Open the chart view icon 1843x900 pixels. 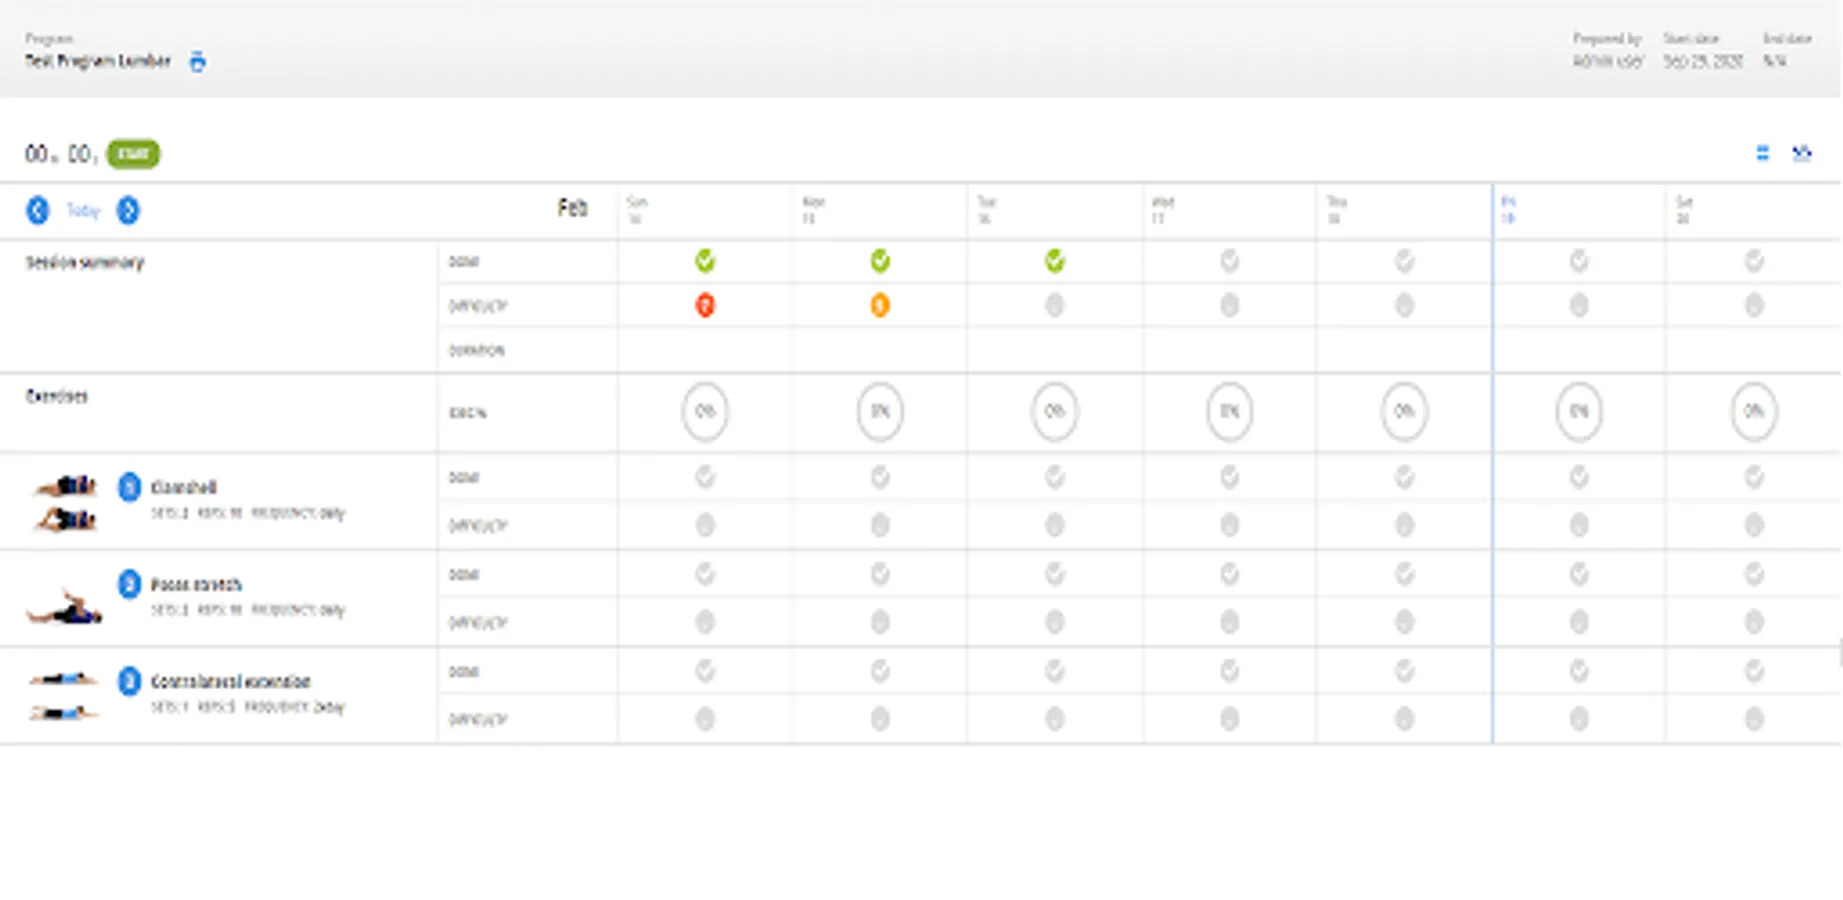[x=1802, y=153]
